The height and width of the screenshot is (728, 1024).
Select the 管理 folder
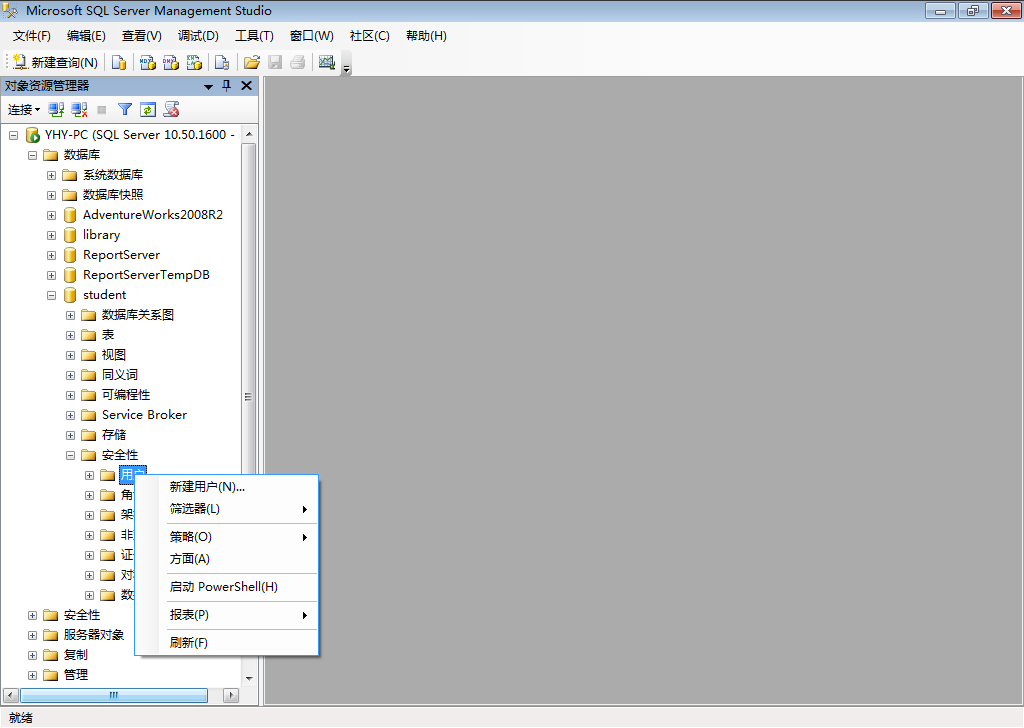[75, 675]
